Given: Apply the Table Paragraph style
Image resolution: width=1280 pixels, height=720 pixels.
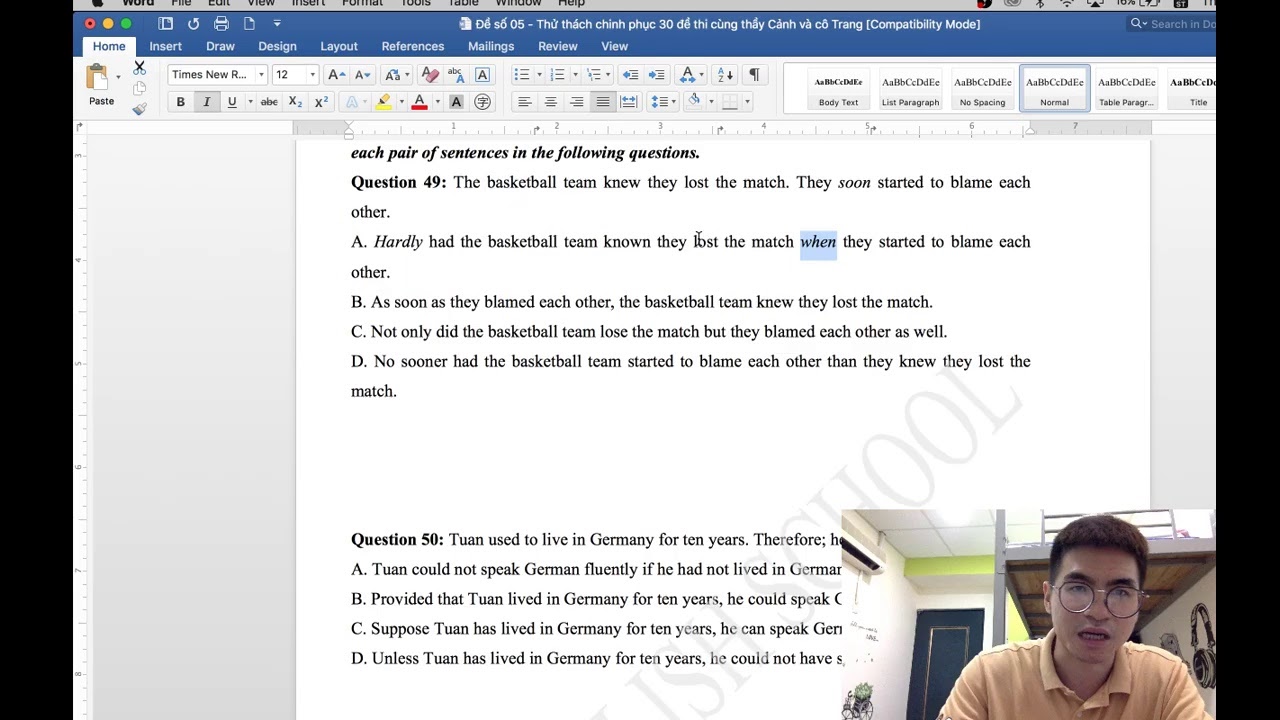Looking at the screenshot, I should 1126,89.
